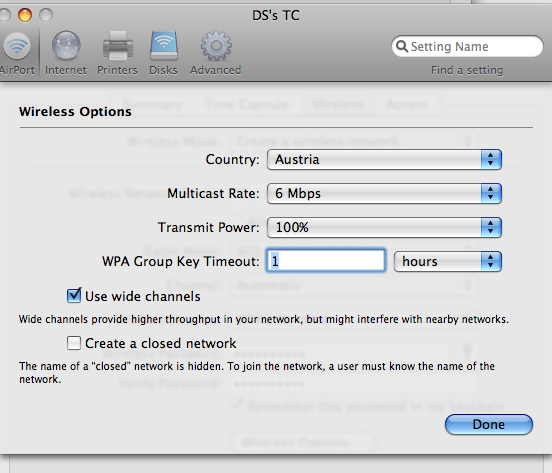Open the Advanced gear icon
Screen dimensions: 552x473
point(216,46)
